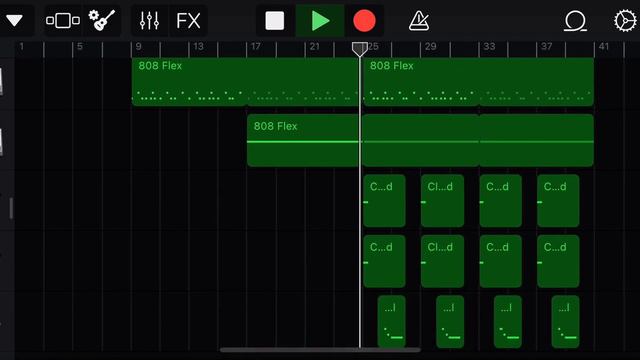
Task: Stop playback with the square button
Action: (275, 21)
